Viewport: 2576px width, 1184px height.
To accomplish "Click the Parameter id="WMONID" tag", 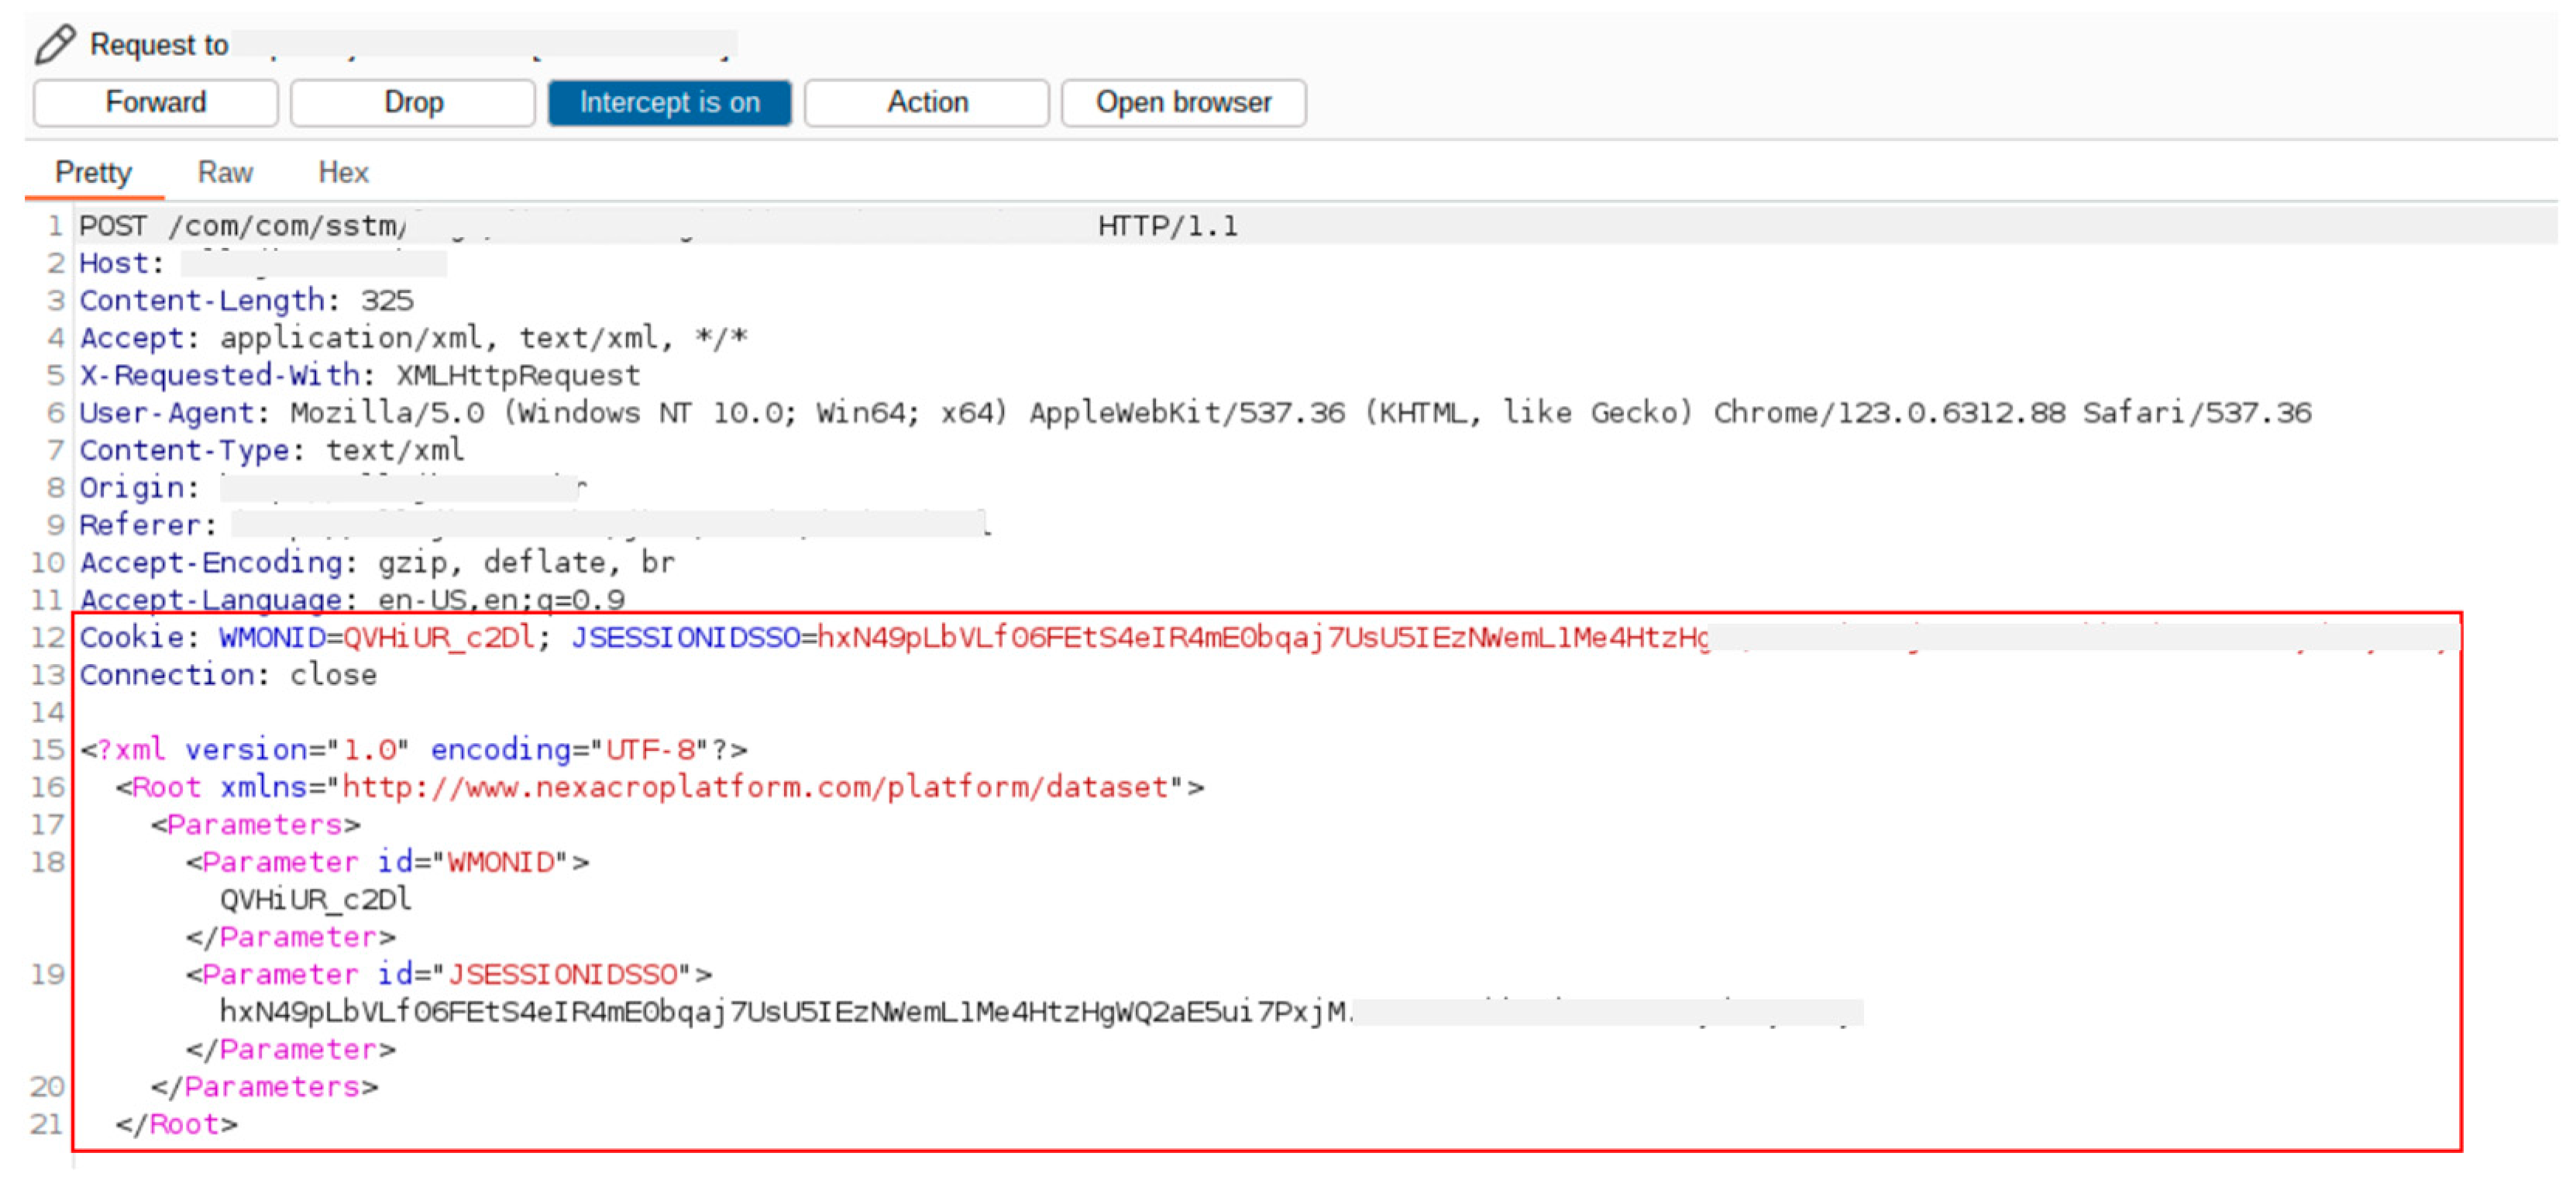I will [x=387, y=863].
